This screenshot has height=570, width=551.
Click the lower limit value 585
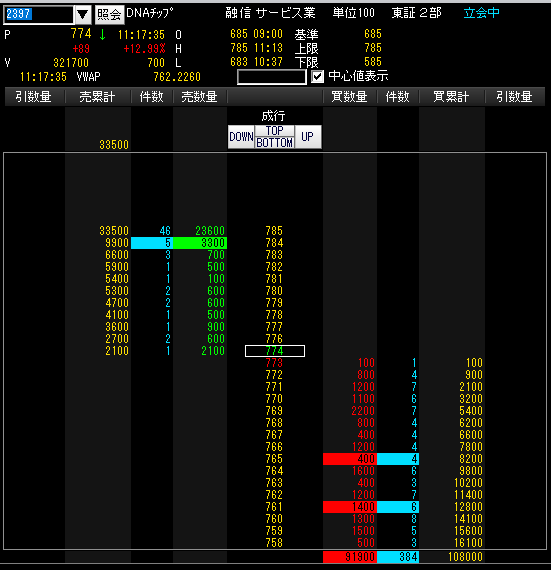click(x=373, y=61)
